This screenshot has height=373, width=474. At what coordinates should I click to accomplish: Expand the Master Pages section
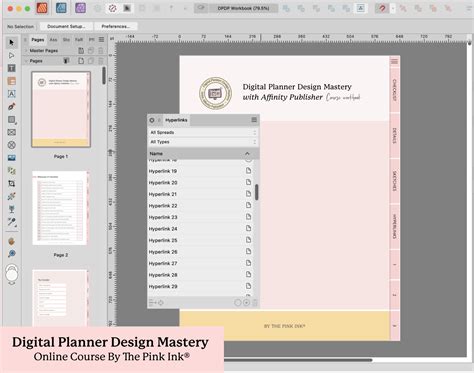click(x=26, y=51)
